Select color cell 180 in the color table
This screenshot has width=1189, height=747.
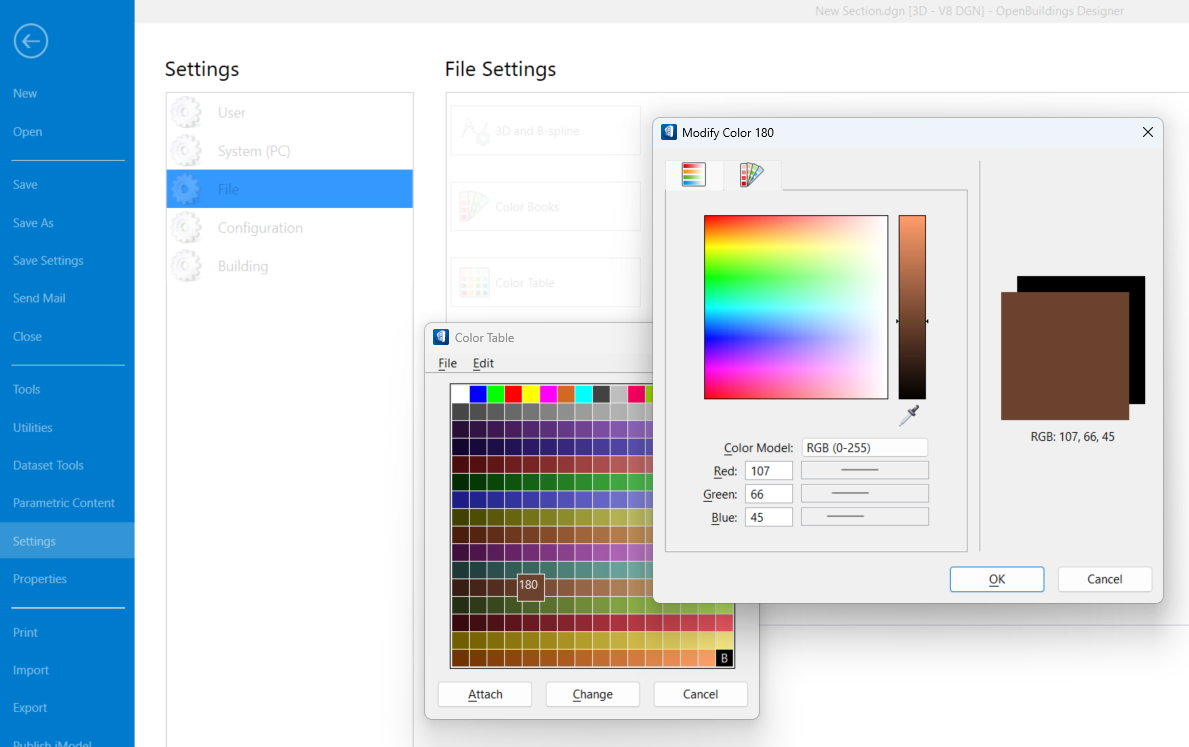530,586
